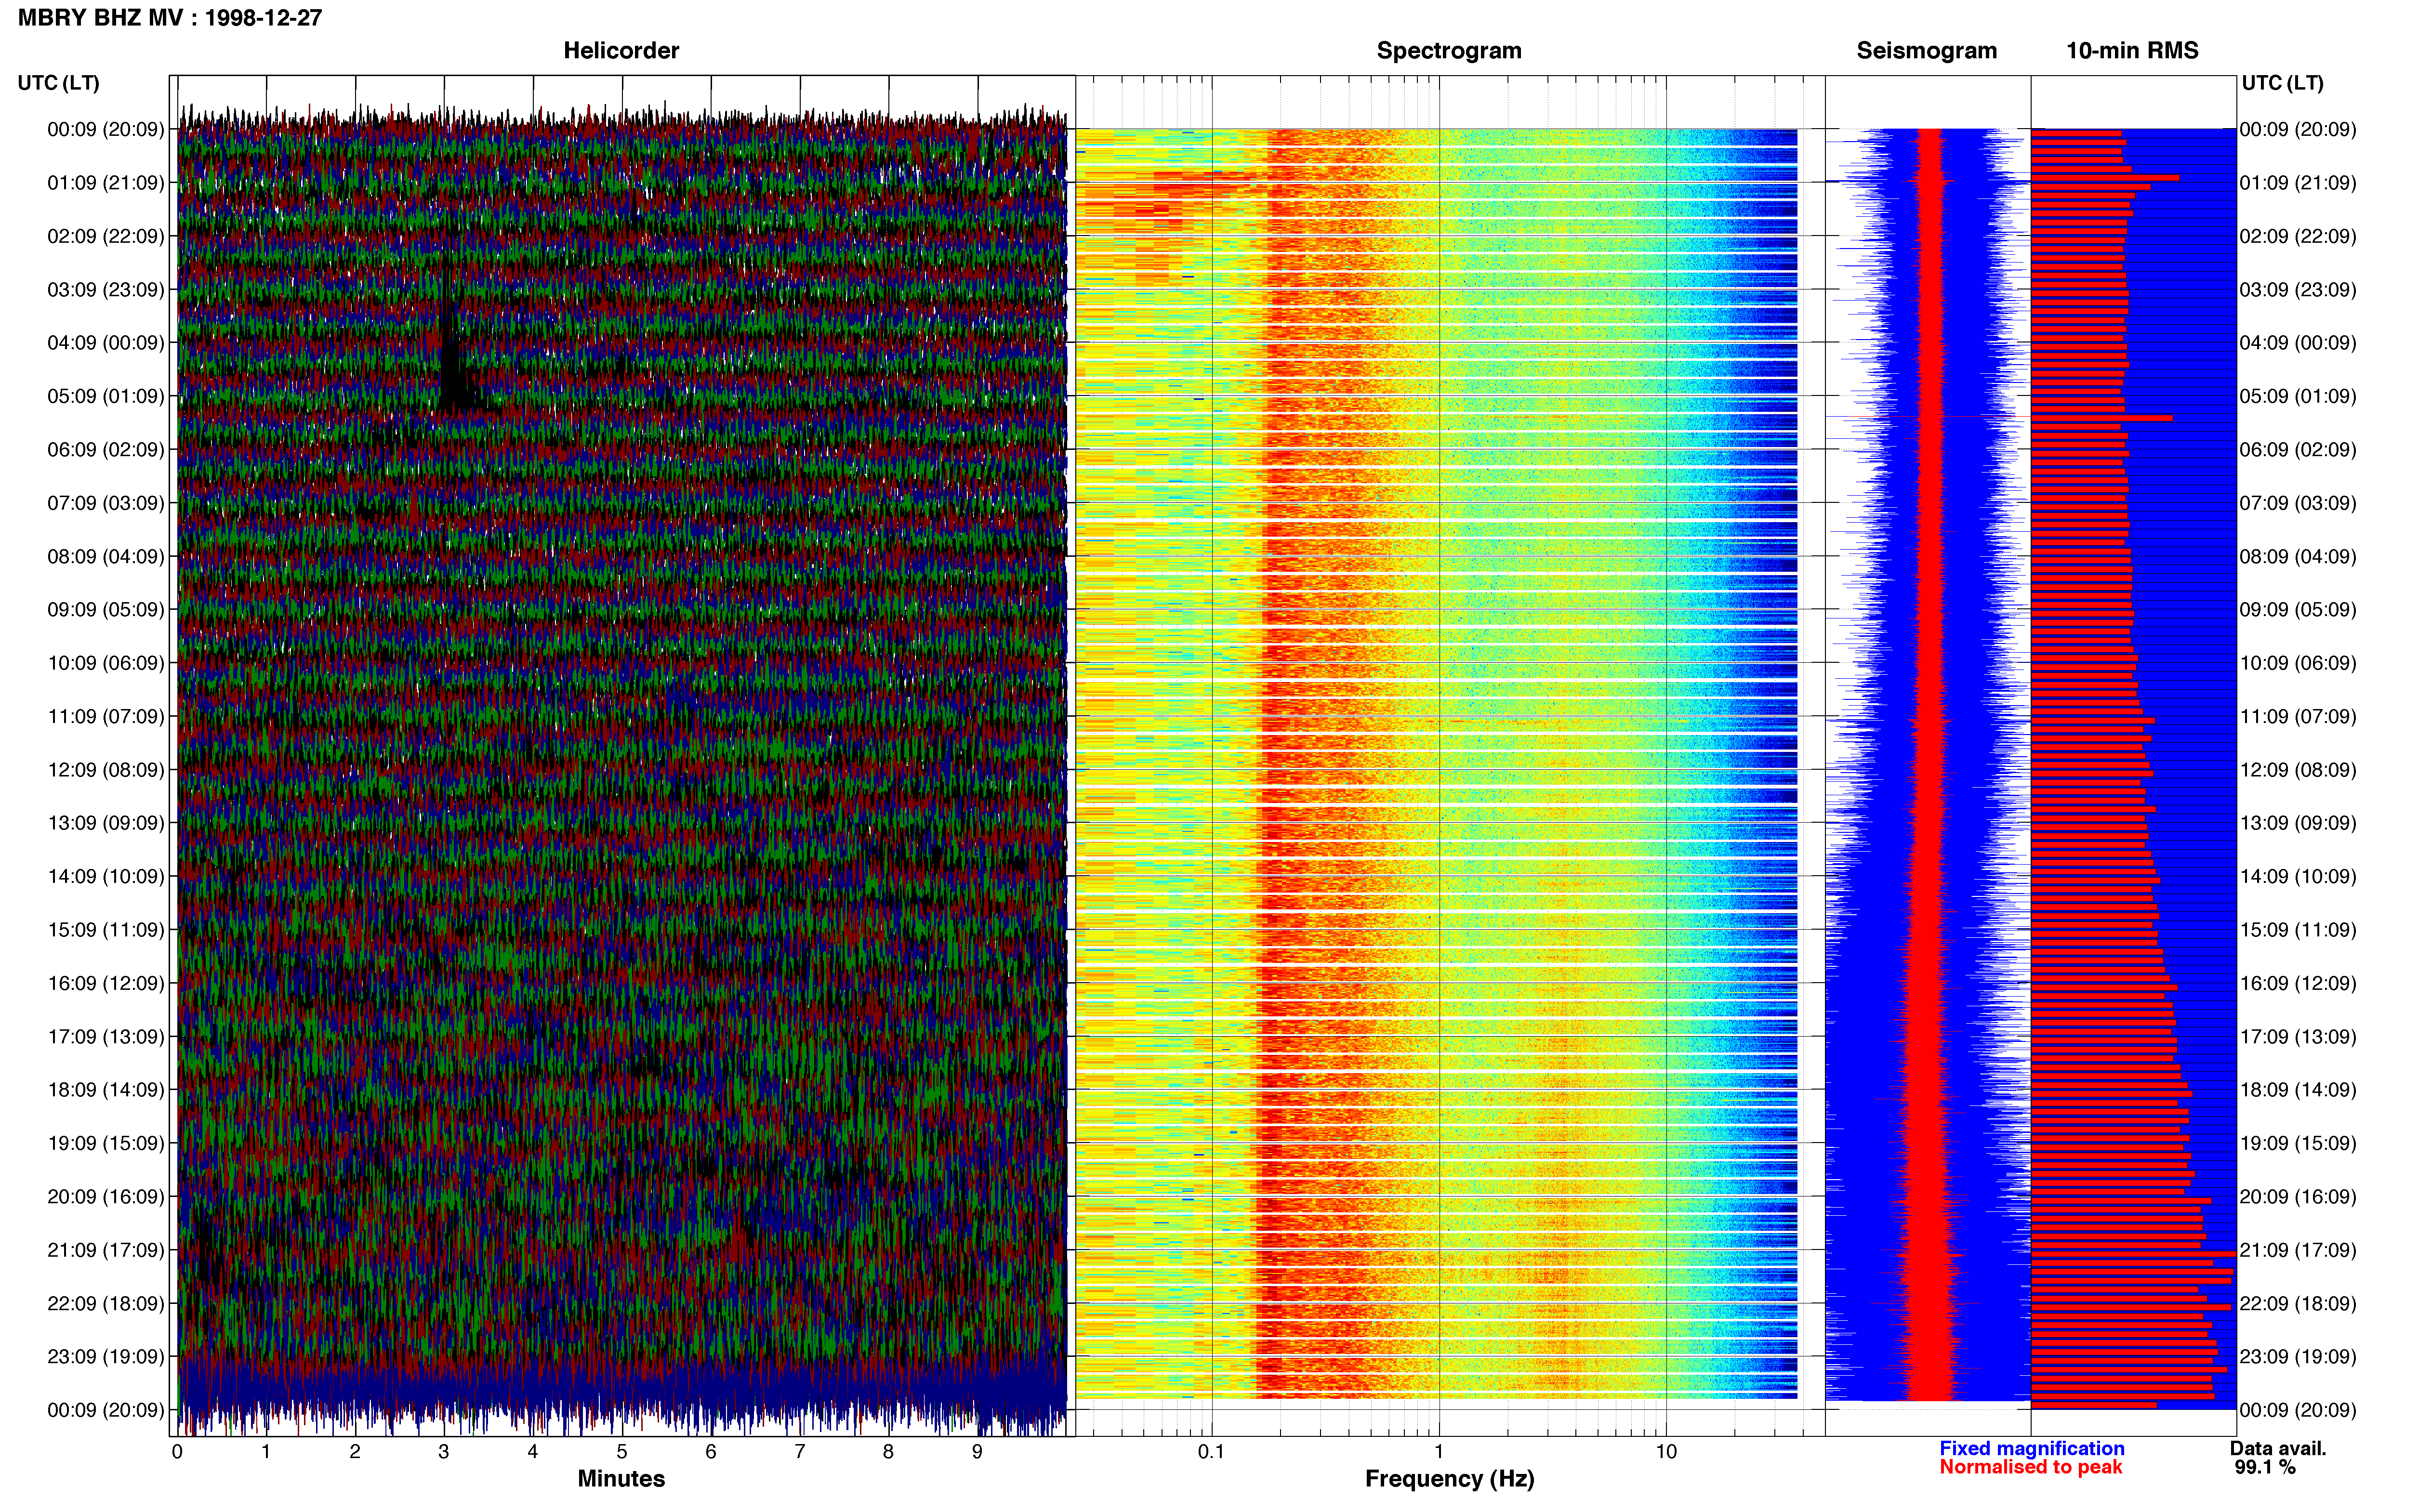Click the longest RMS bar near 21:09
This screenshot has width=2418, height=1512.
pyautogui.click(x=2133, y=1253)
